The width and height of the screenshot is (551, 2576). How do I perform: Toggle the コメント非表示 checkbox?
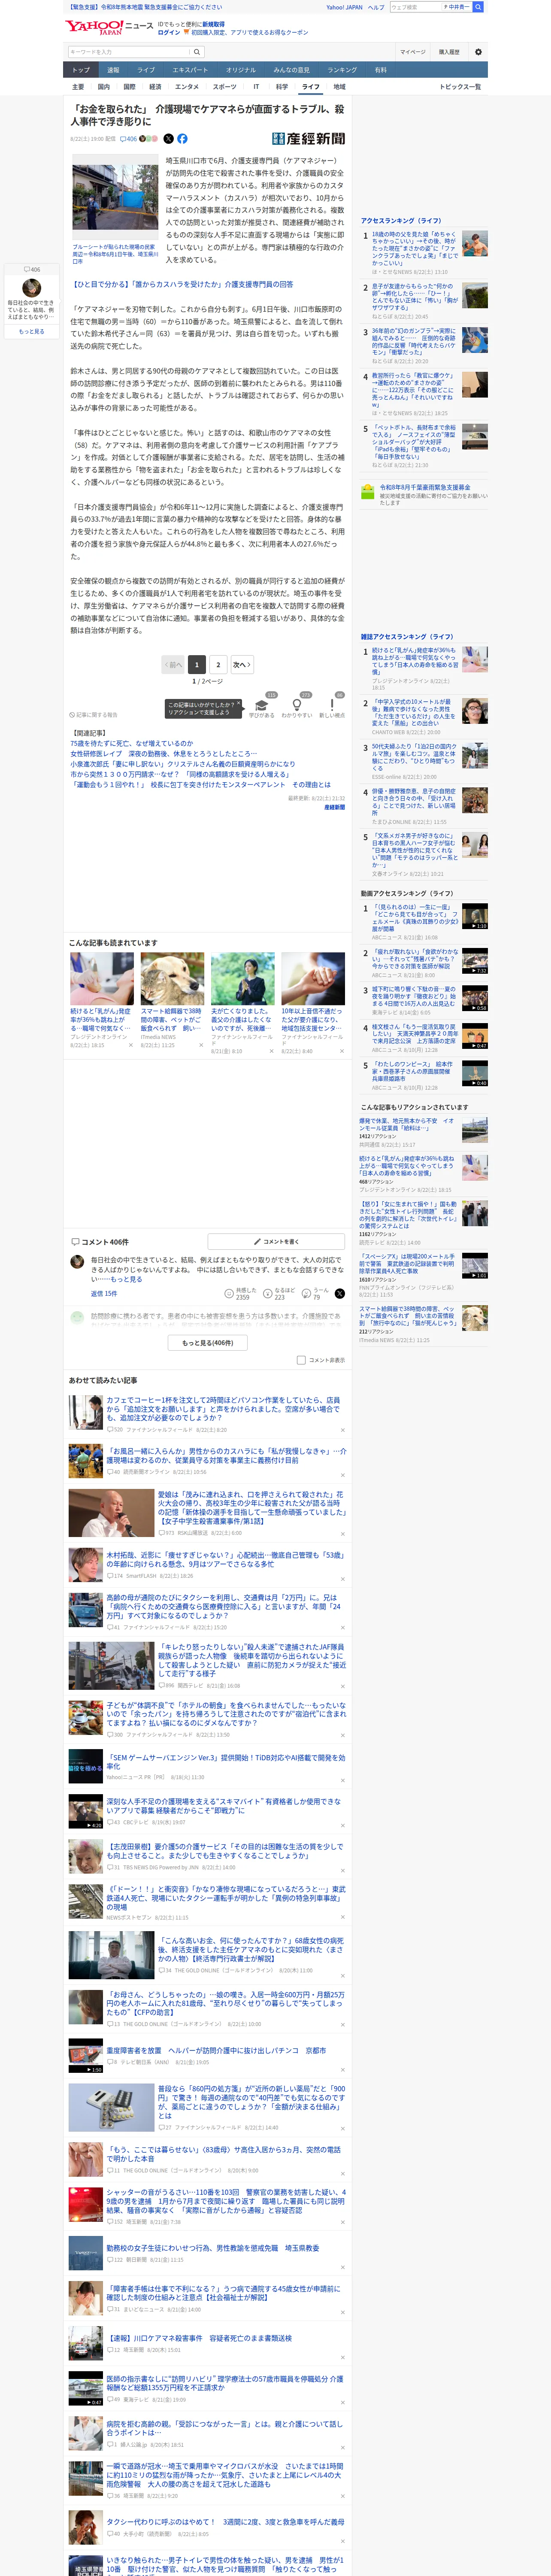[301, 1360]
